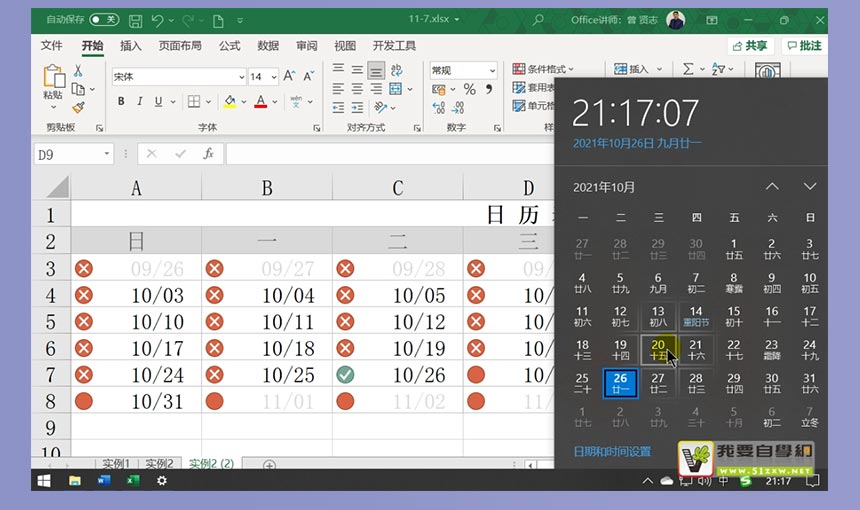Decrease font size with smaller A icon

click(x=309, y=76)
